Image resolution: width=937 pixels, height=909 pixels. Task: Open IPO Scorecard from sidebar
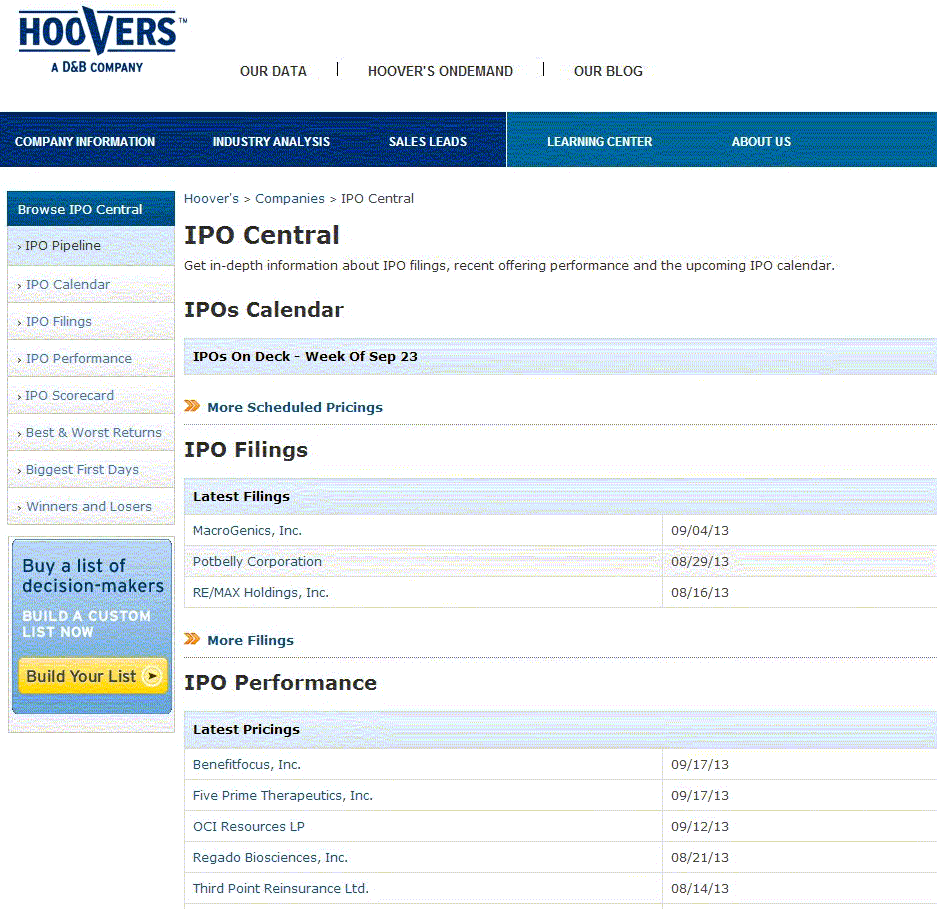pos(70,396)
